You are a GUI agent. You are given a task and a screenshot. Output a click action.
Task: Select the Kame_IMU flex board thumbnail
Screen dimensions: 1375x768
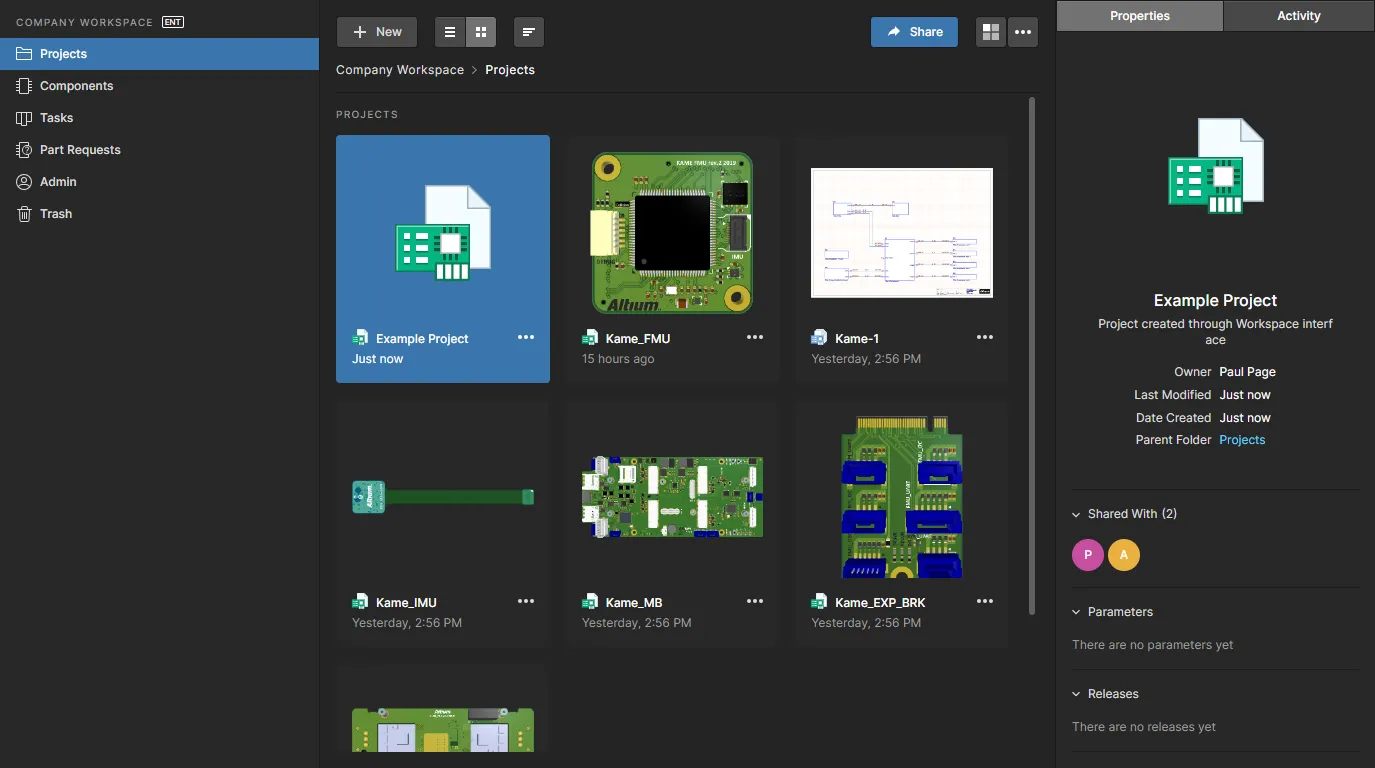(x=443, y=497)
